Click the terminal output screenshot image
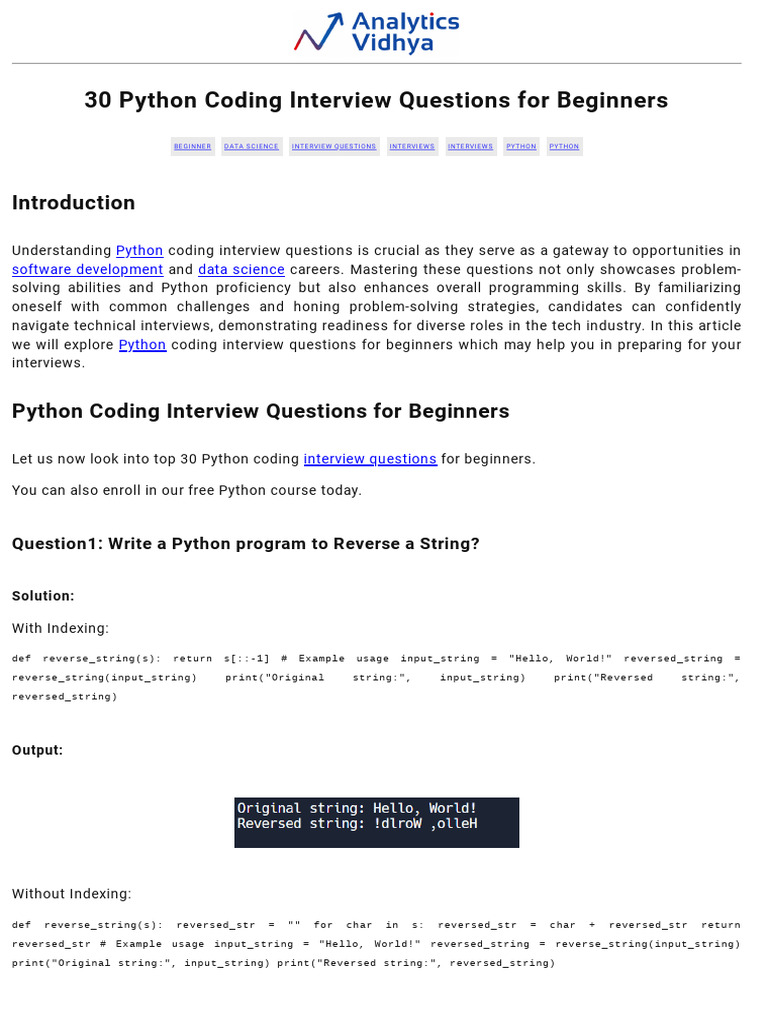Image resolution: width=768 pixels, height=1024 pixels. pos(376,822)
